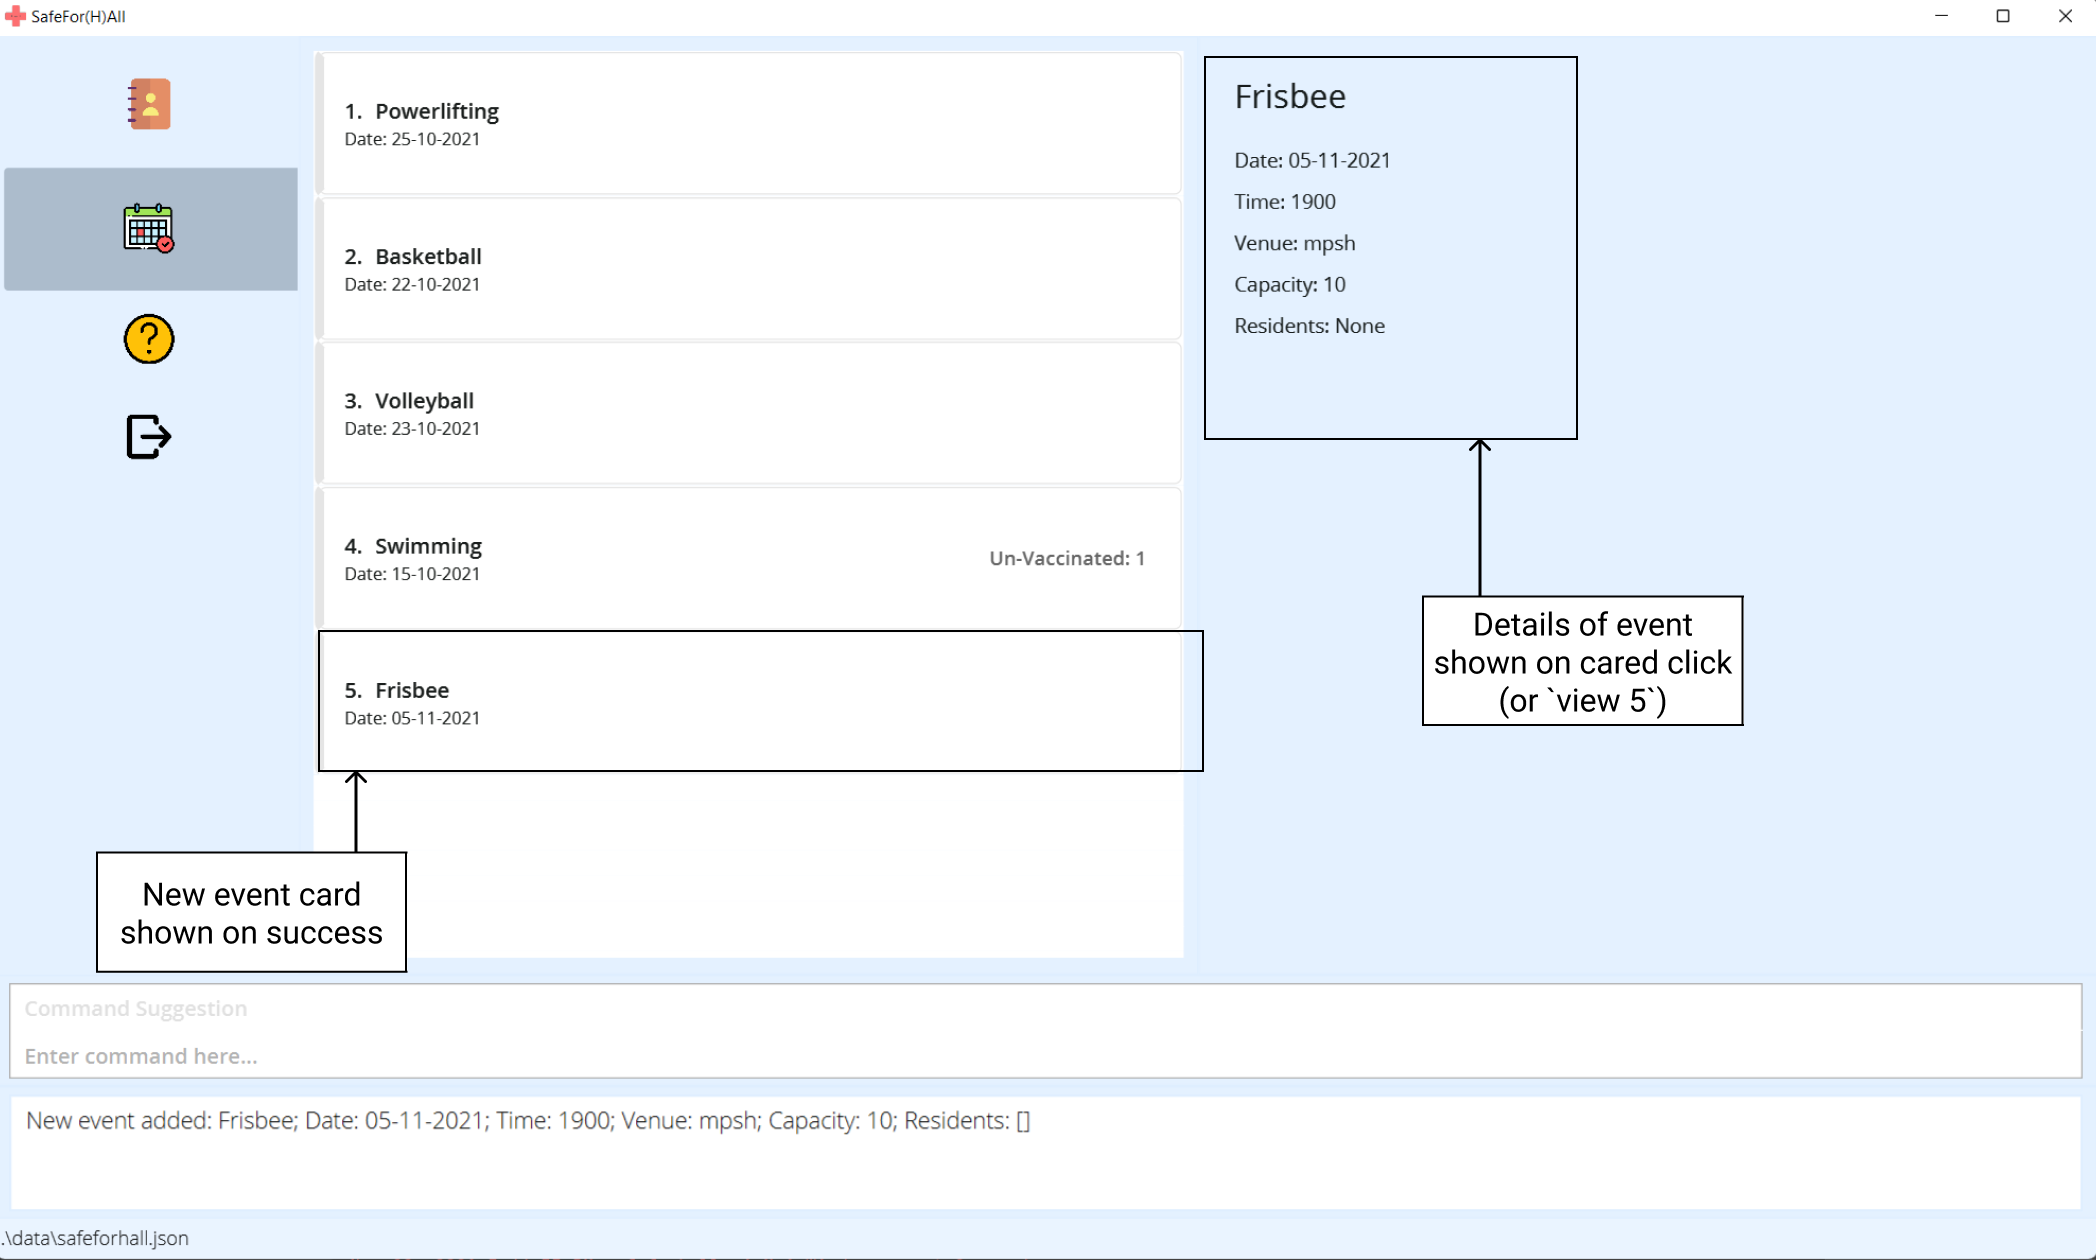Click 'Date: 05-11-2021' in details panel

1312,160
